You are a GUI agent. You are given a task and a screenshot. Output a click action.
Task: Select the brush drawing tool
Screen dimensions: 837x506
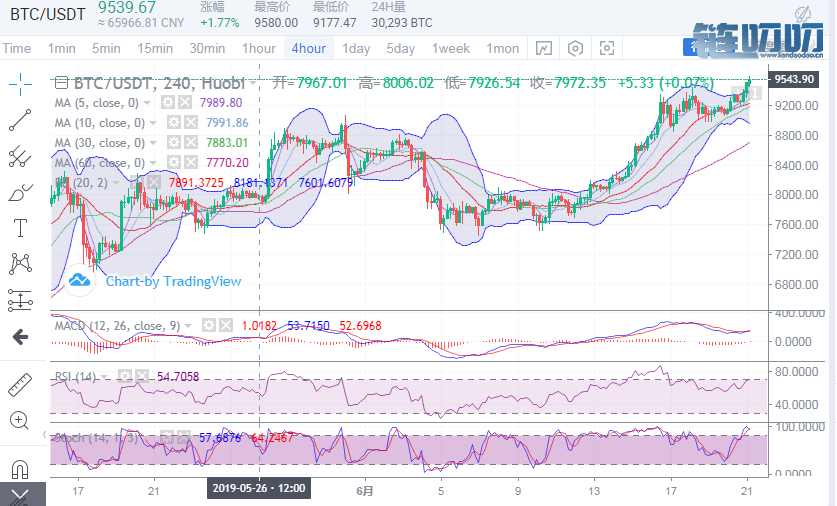pos(20,192)
